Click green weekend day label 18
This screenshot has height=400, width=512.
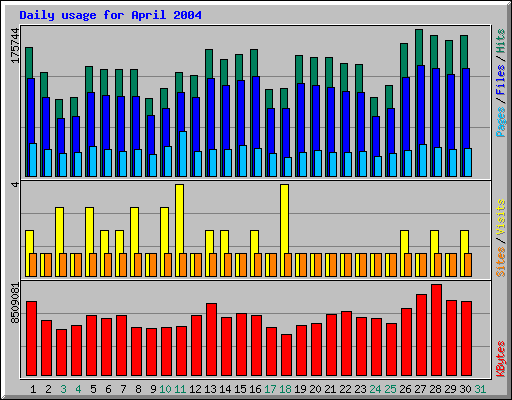click(285, 389)
